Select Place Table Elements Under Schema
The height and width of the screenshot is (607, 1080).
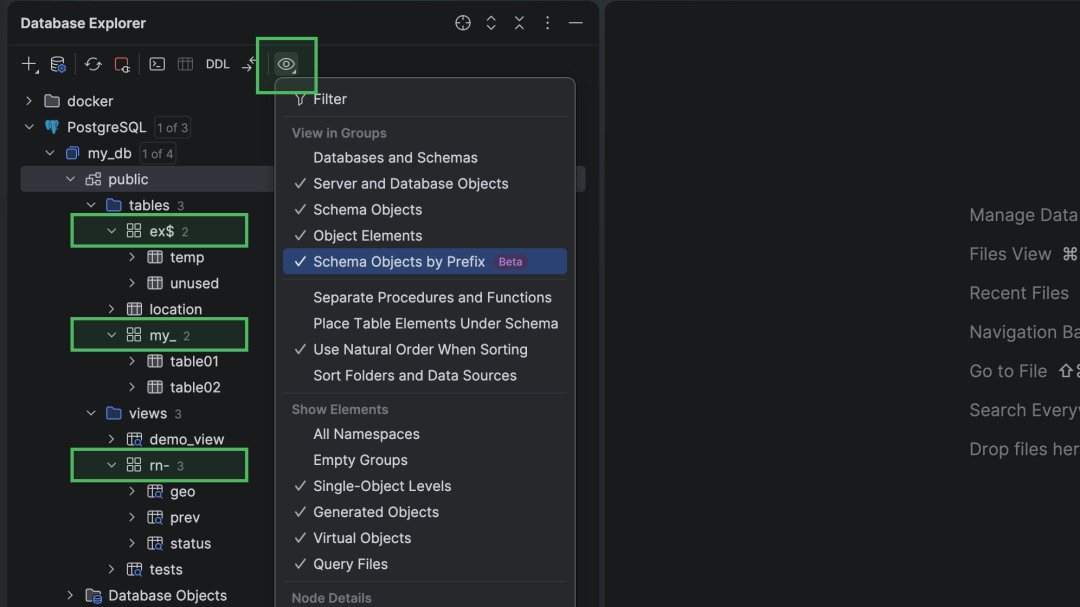tap(425, 324)
